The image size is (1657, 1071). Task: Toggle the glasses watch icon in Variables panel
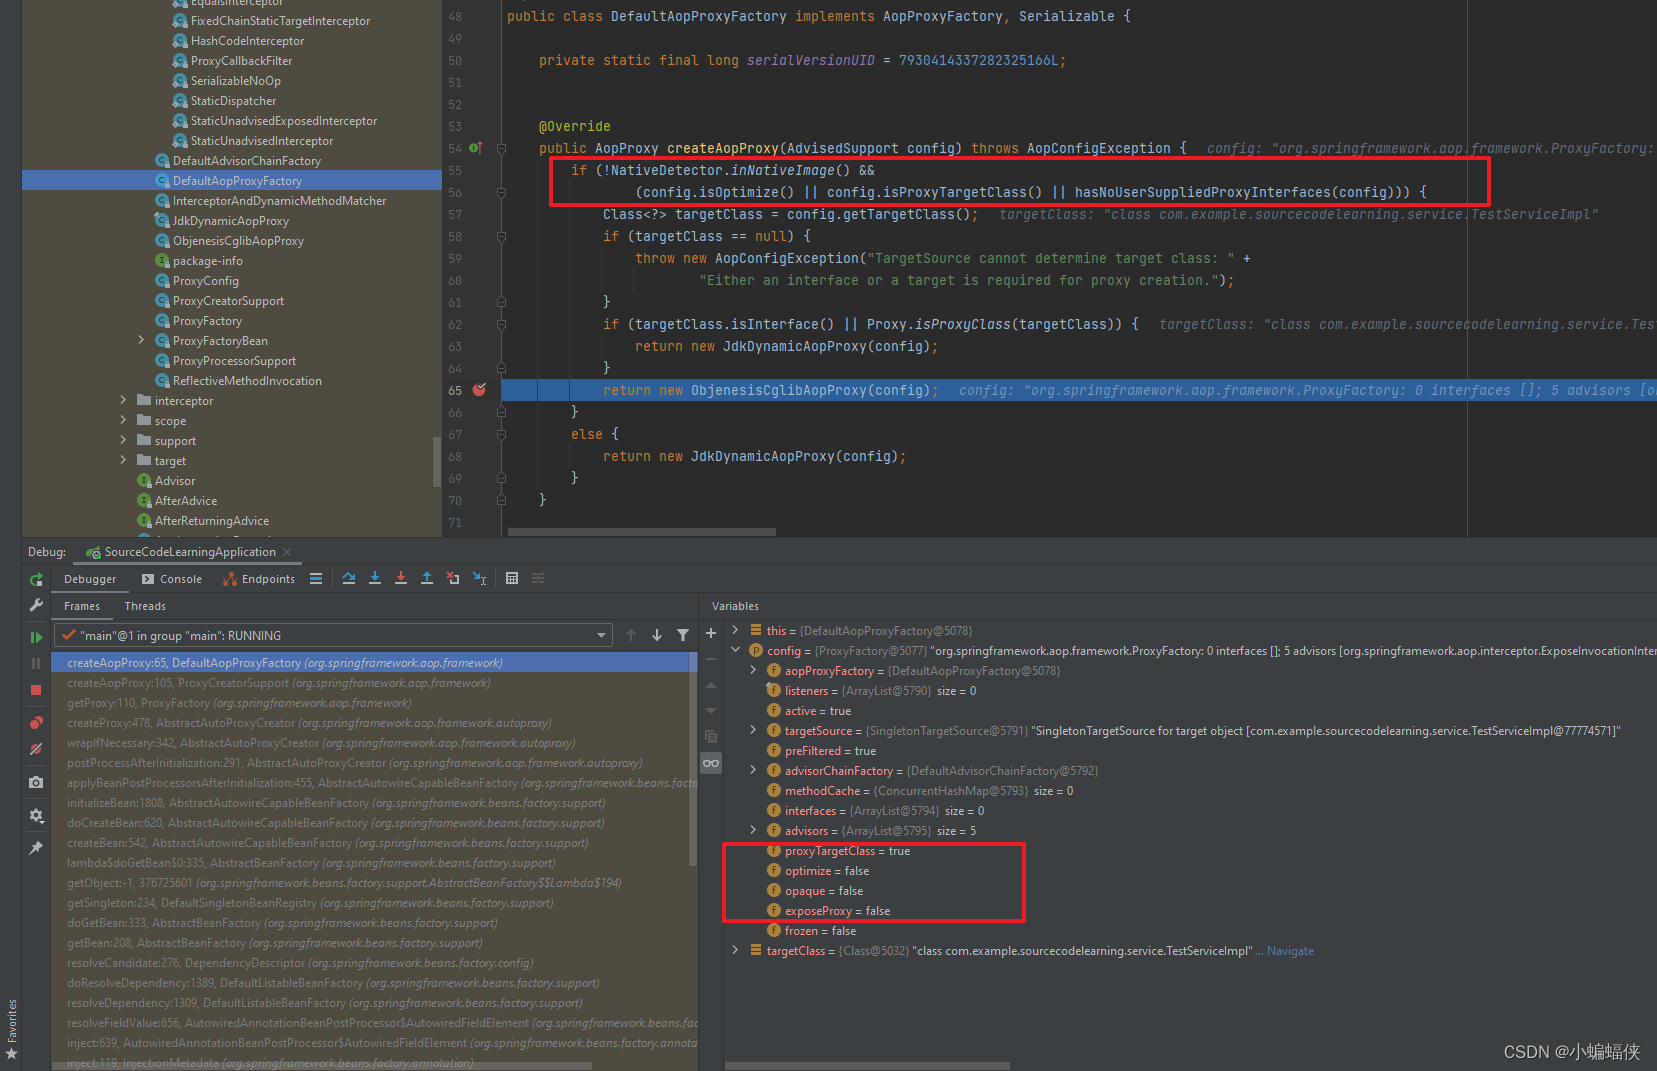click(710, 763)
